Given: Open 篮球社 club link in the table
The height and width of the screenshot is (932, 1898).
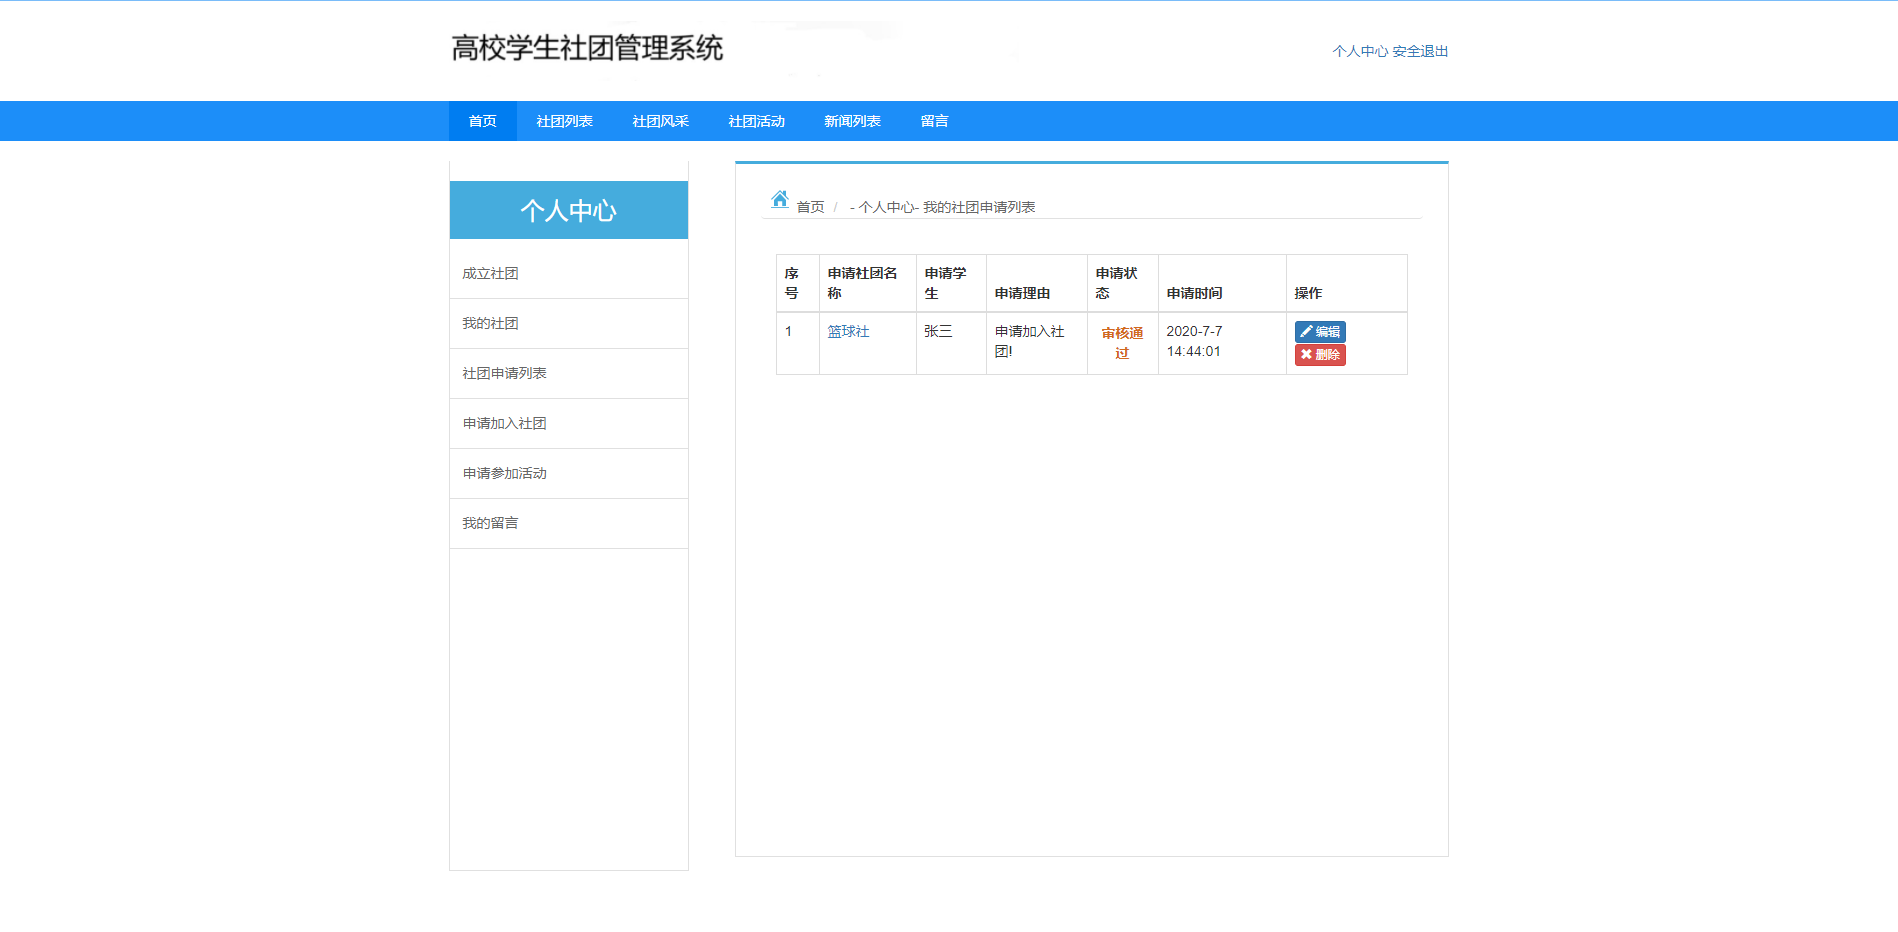Looking at the screenshot, I should click(x=848, y=331).
